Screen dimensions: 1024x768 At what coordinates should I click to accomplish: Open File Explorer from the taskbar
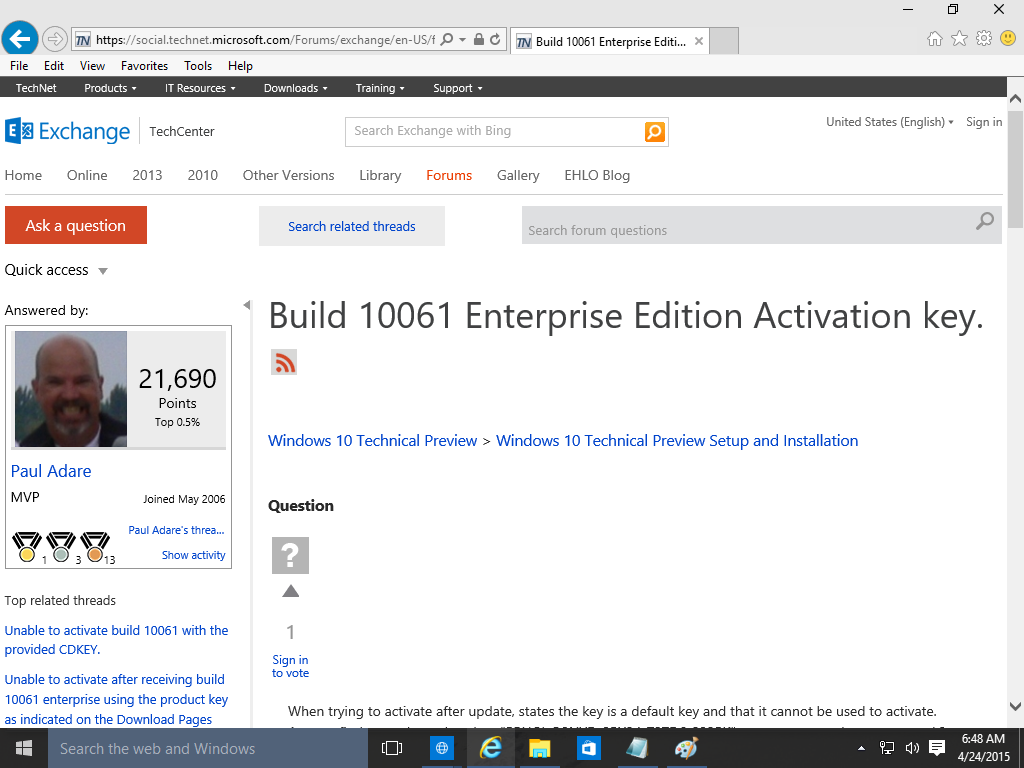pyautogui.click(x=539, y=748)
